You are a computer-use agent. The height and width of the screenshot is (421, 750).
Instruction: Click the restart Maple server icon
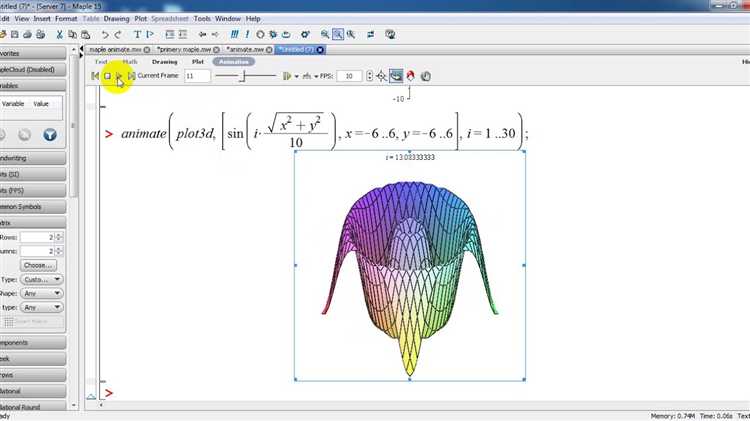click(x=286, y=34)
